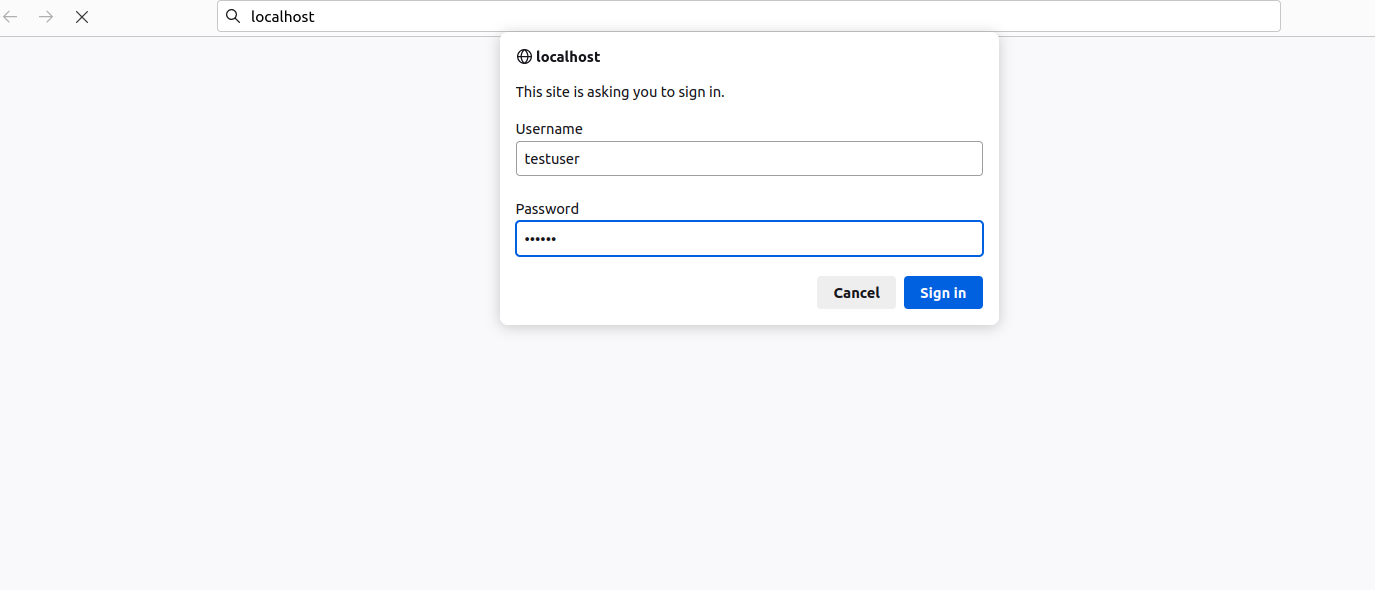Click the localhost text in address bar

click(x=283, y=17)
